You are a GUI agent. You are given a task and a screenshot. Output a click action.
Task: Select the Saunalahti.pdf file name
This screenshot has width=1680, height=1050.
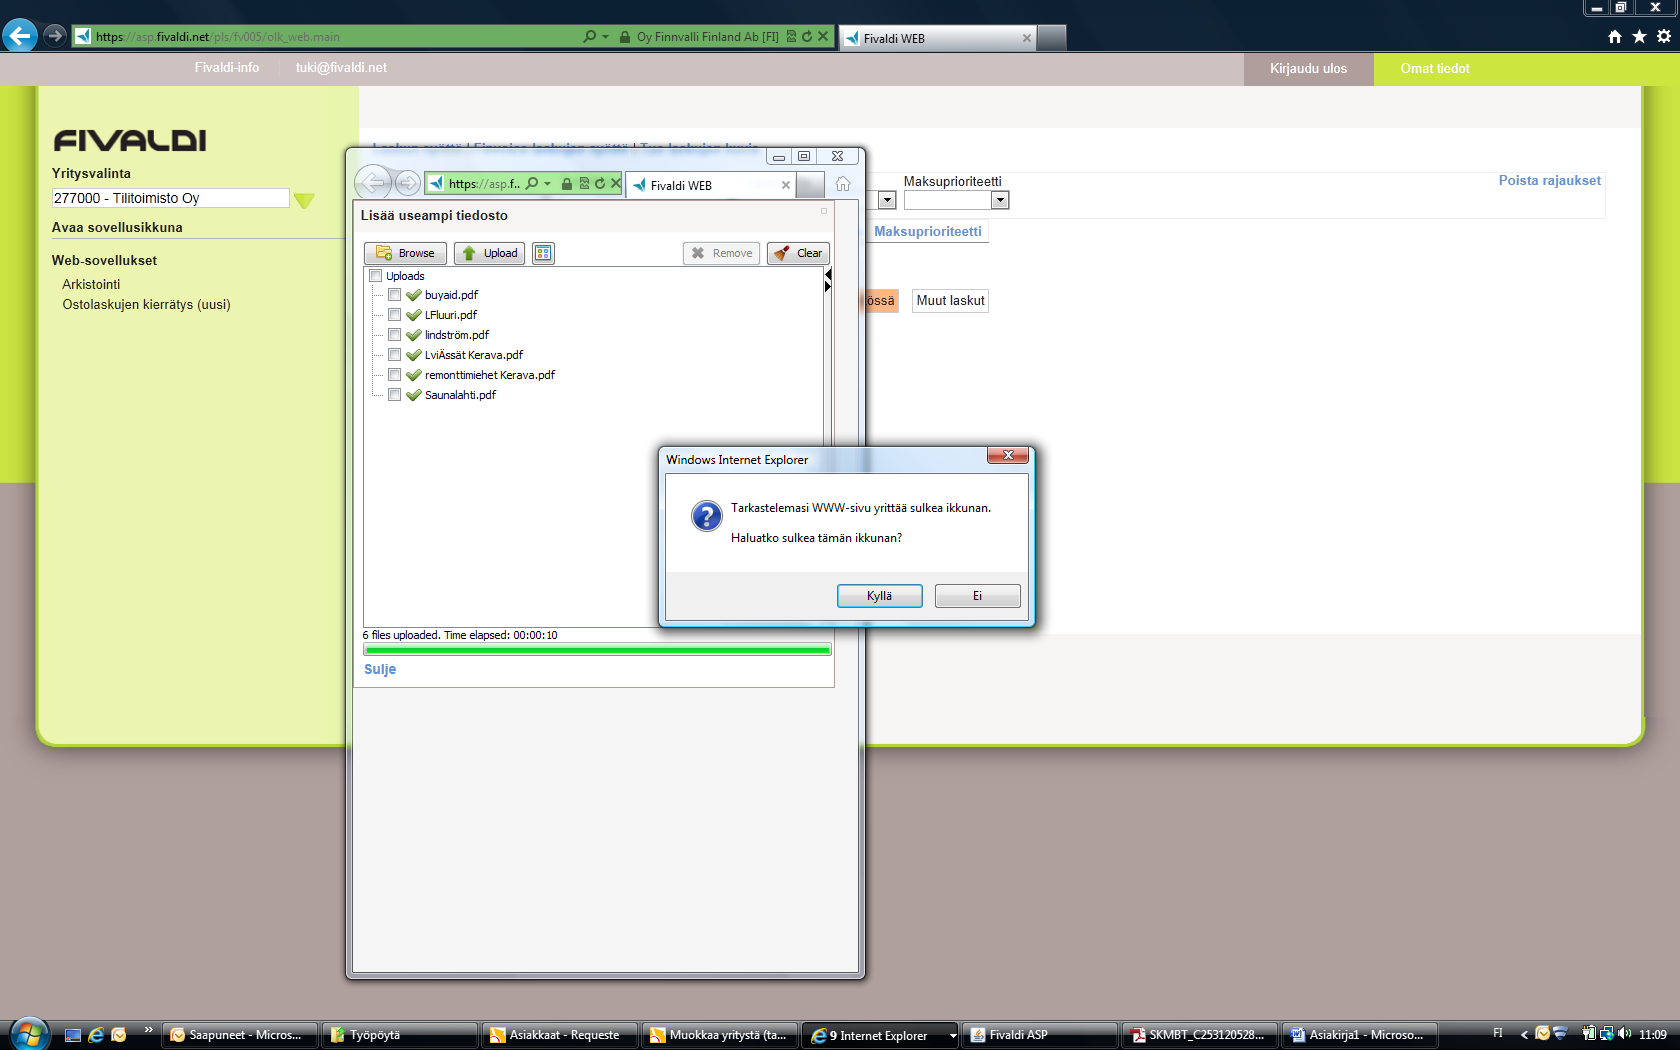click(x=460, y=395)
